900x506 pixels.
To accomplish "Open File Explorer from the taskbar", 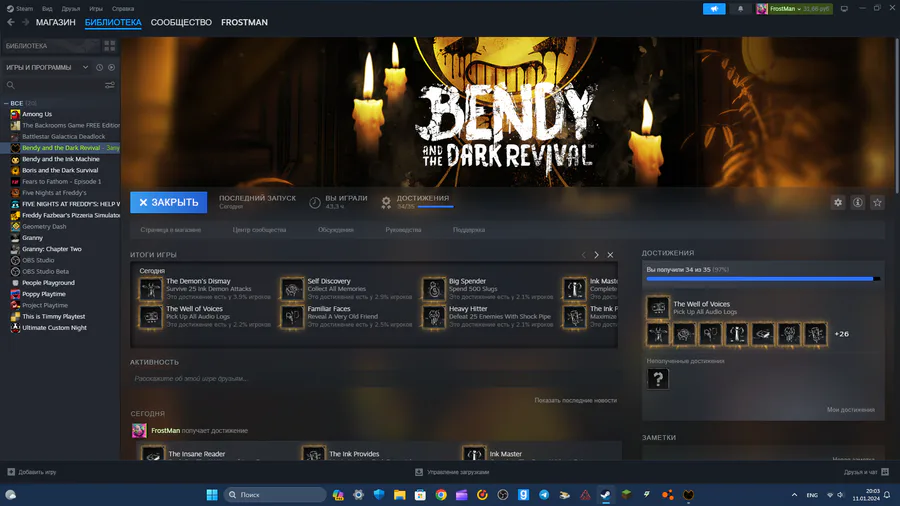I will pos(399,495).
